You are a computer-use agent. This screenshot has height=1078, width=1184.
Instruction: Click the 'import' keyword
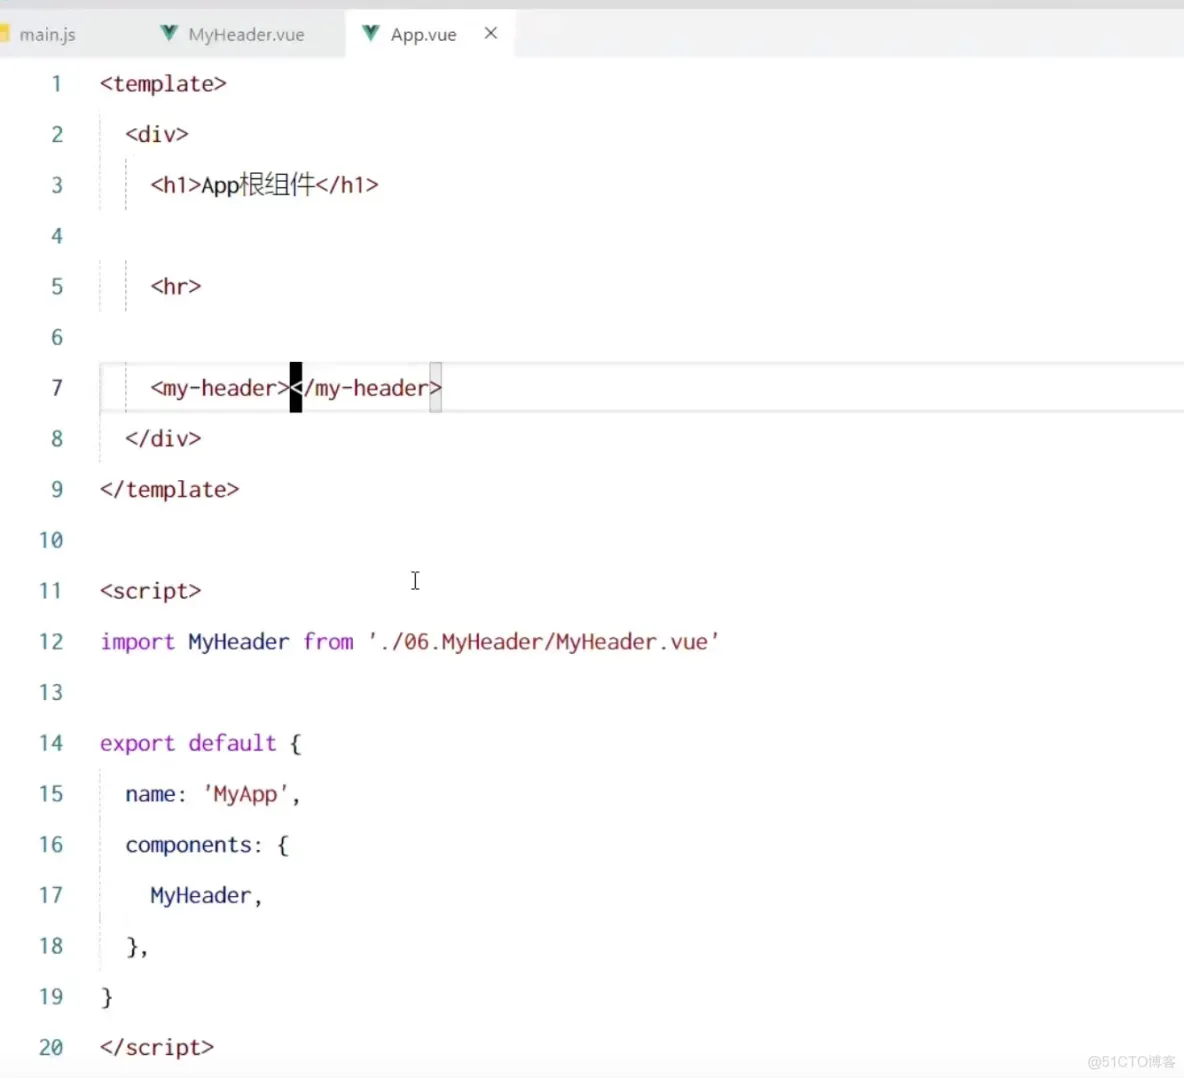(x=137, y=642)
